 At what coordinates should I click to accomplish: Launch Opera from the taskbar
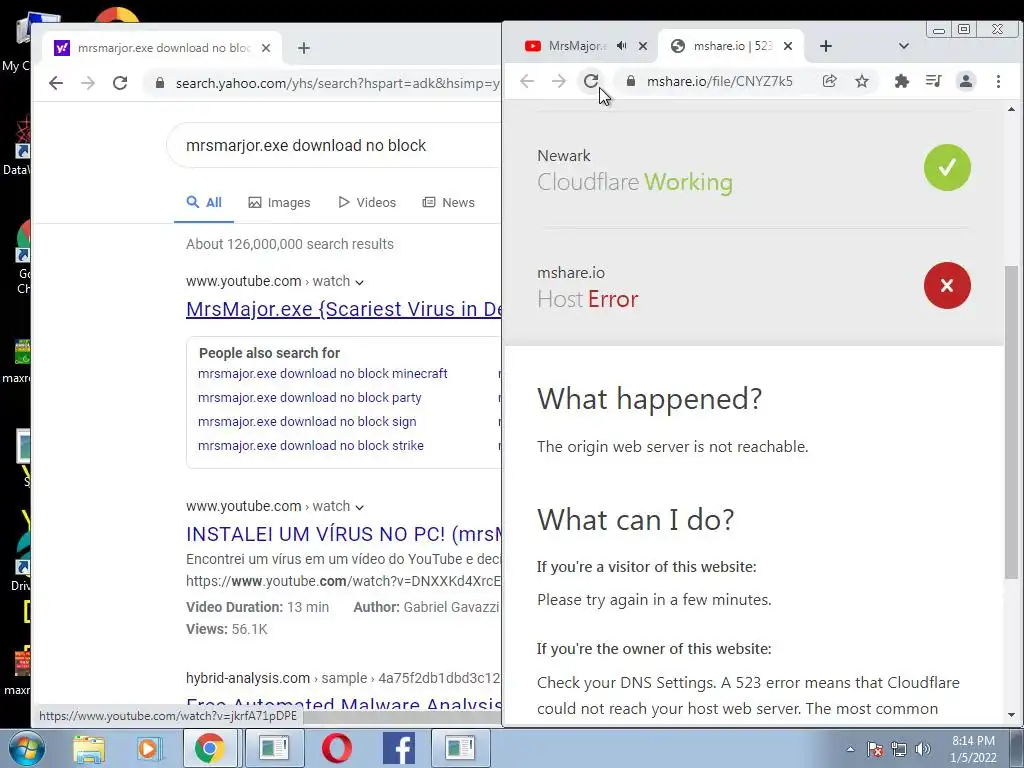[336, 748]
